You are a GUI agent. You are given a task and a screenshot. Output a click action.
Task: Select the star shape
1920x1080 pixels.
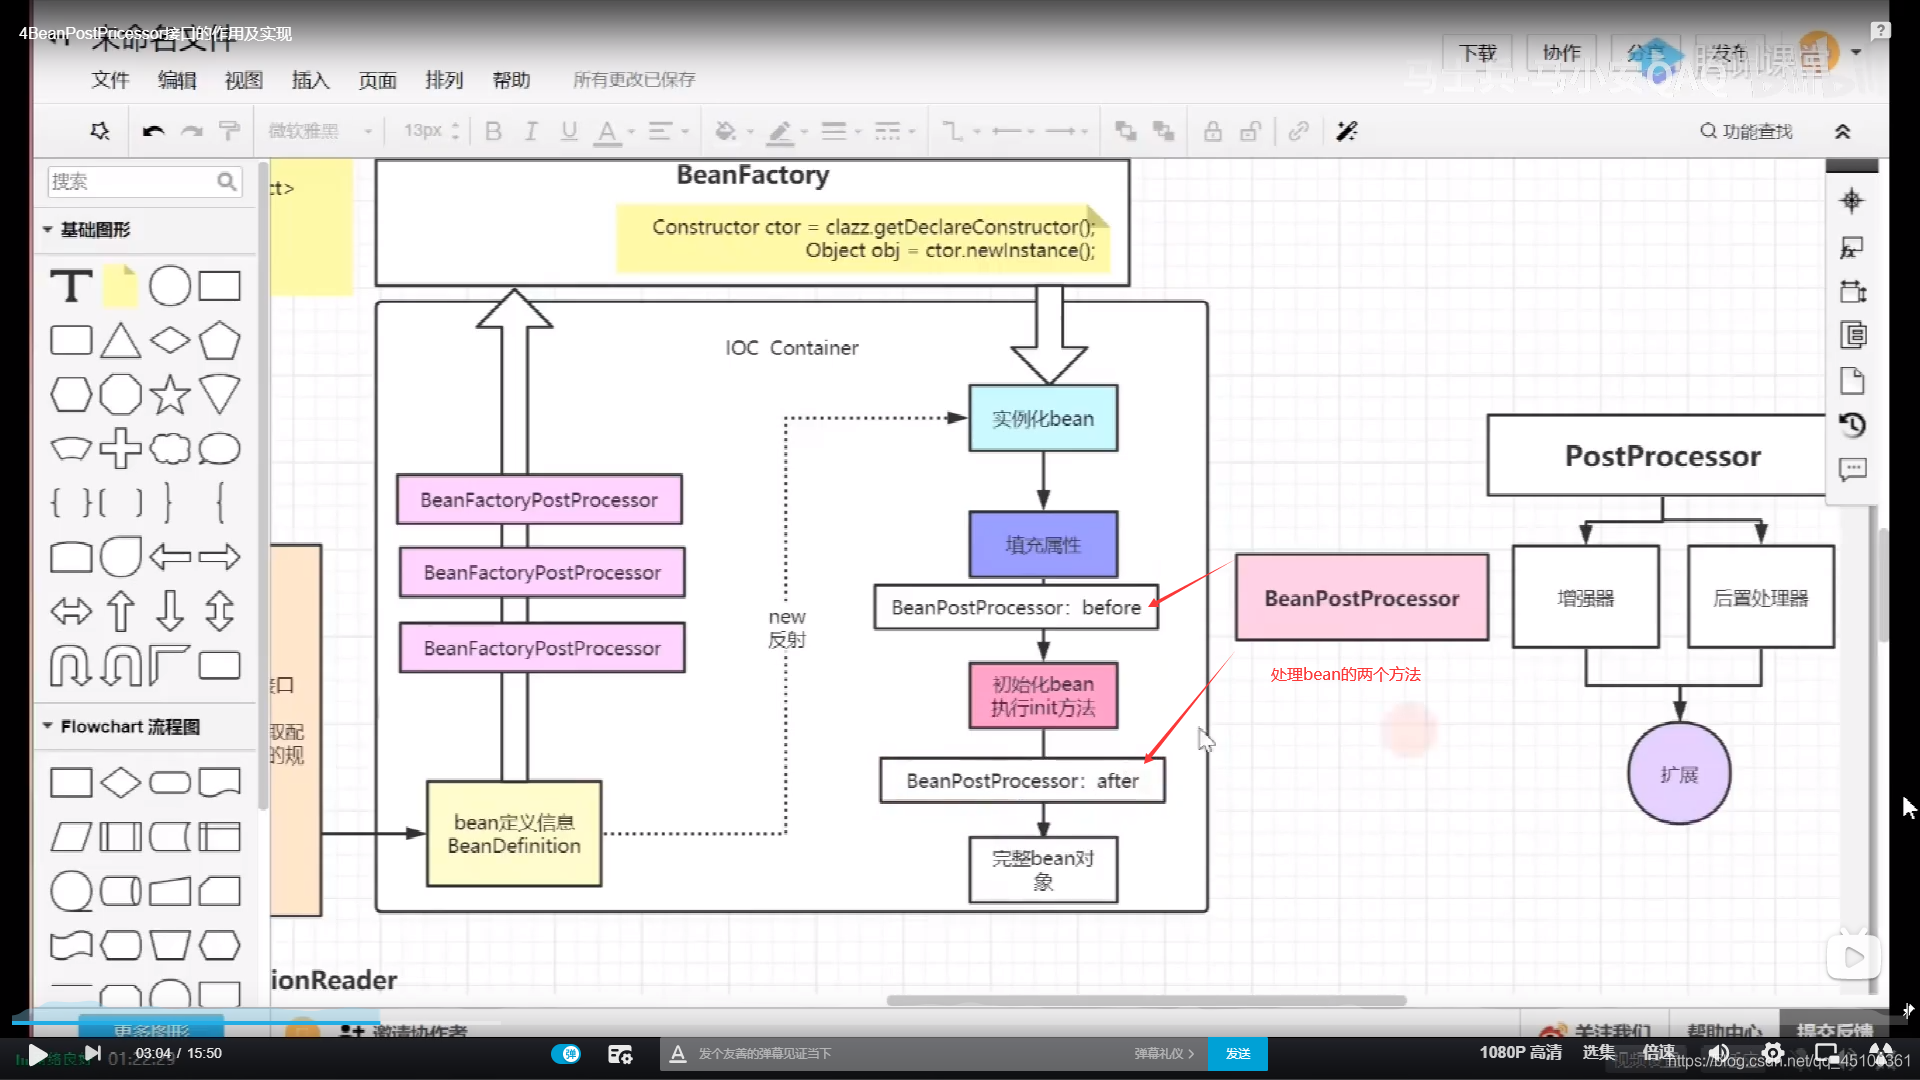170,395
